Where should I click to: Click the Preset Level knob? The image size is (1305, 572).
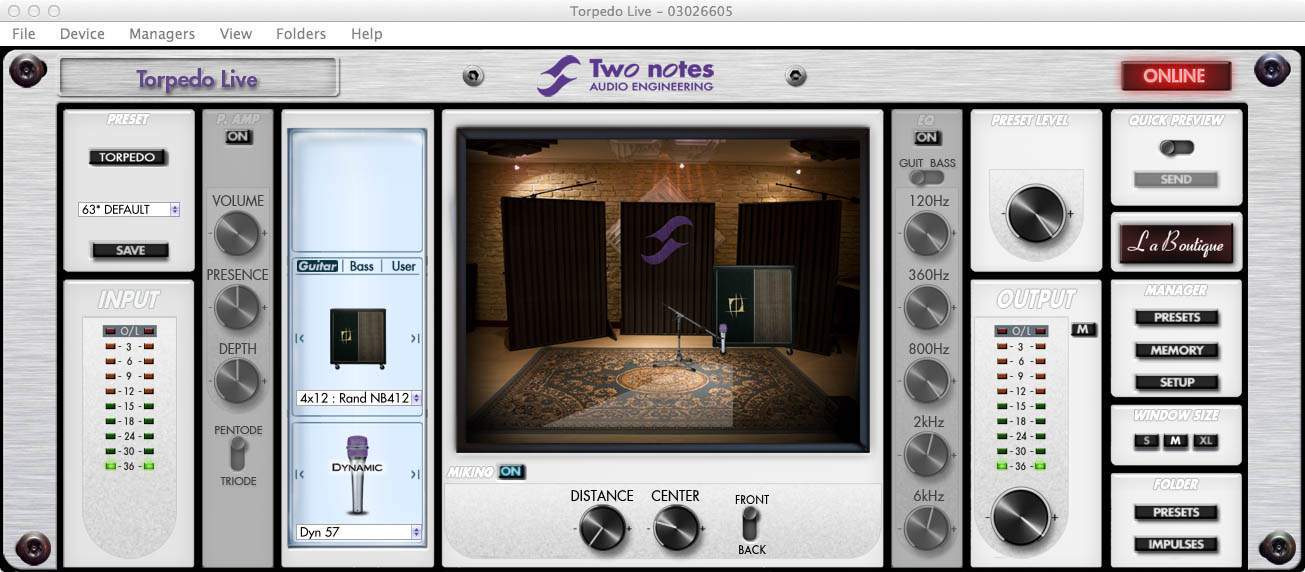click(x=1036, y=213)
